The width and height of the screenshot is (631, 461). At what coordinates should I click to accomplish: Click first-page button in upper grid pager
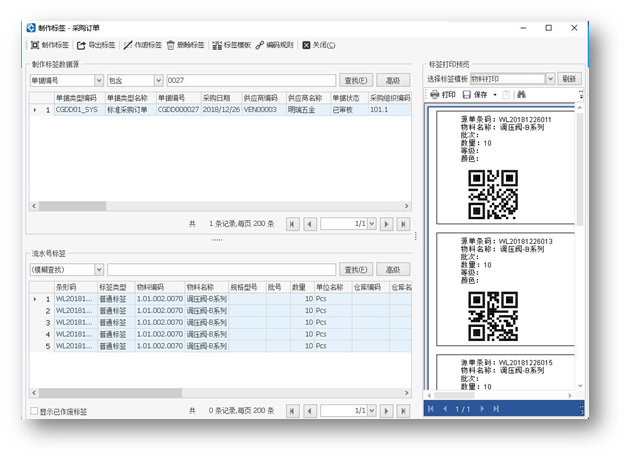(293, 224)
